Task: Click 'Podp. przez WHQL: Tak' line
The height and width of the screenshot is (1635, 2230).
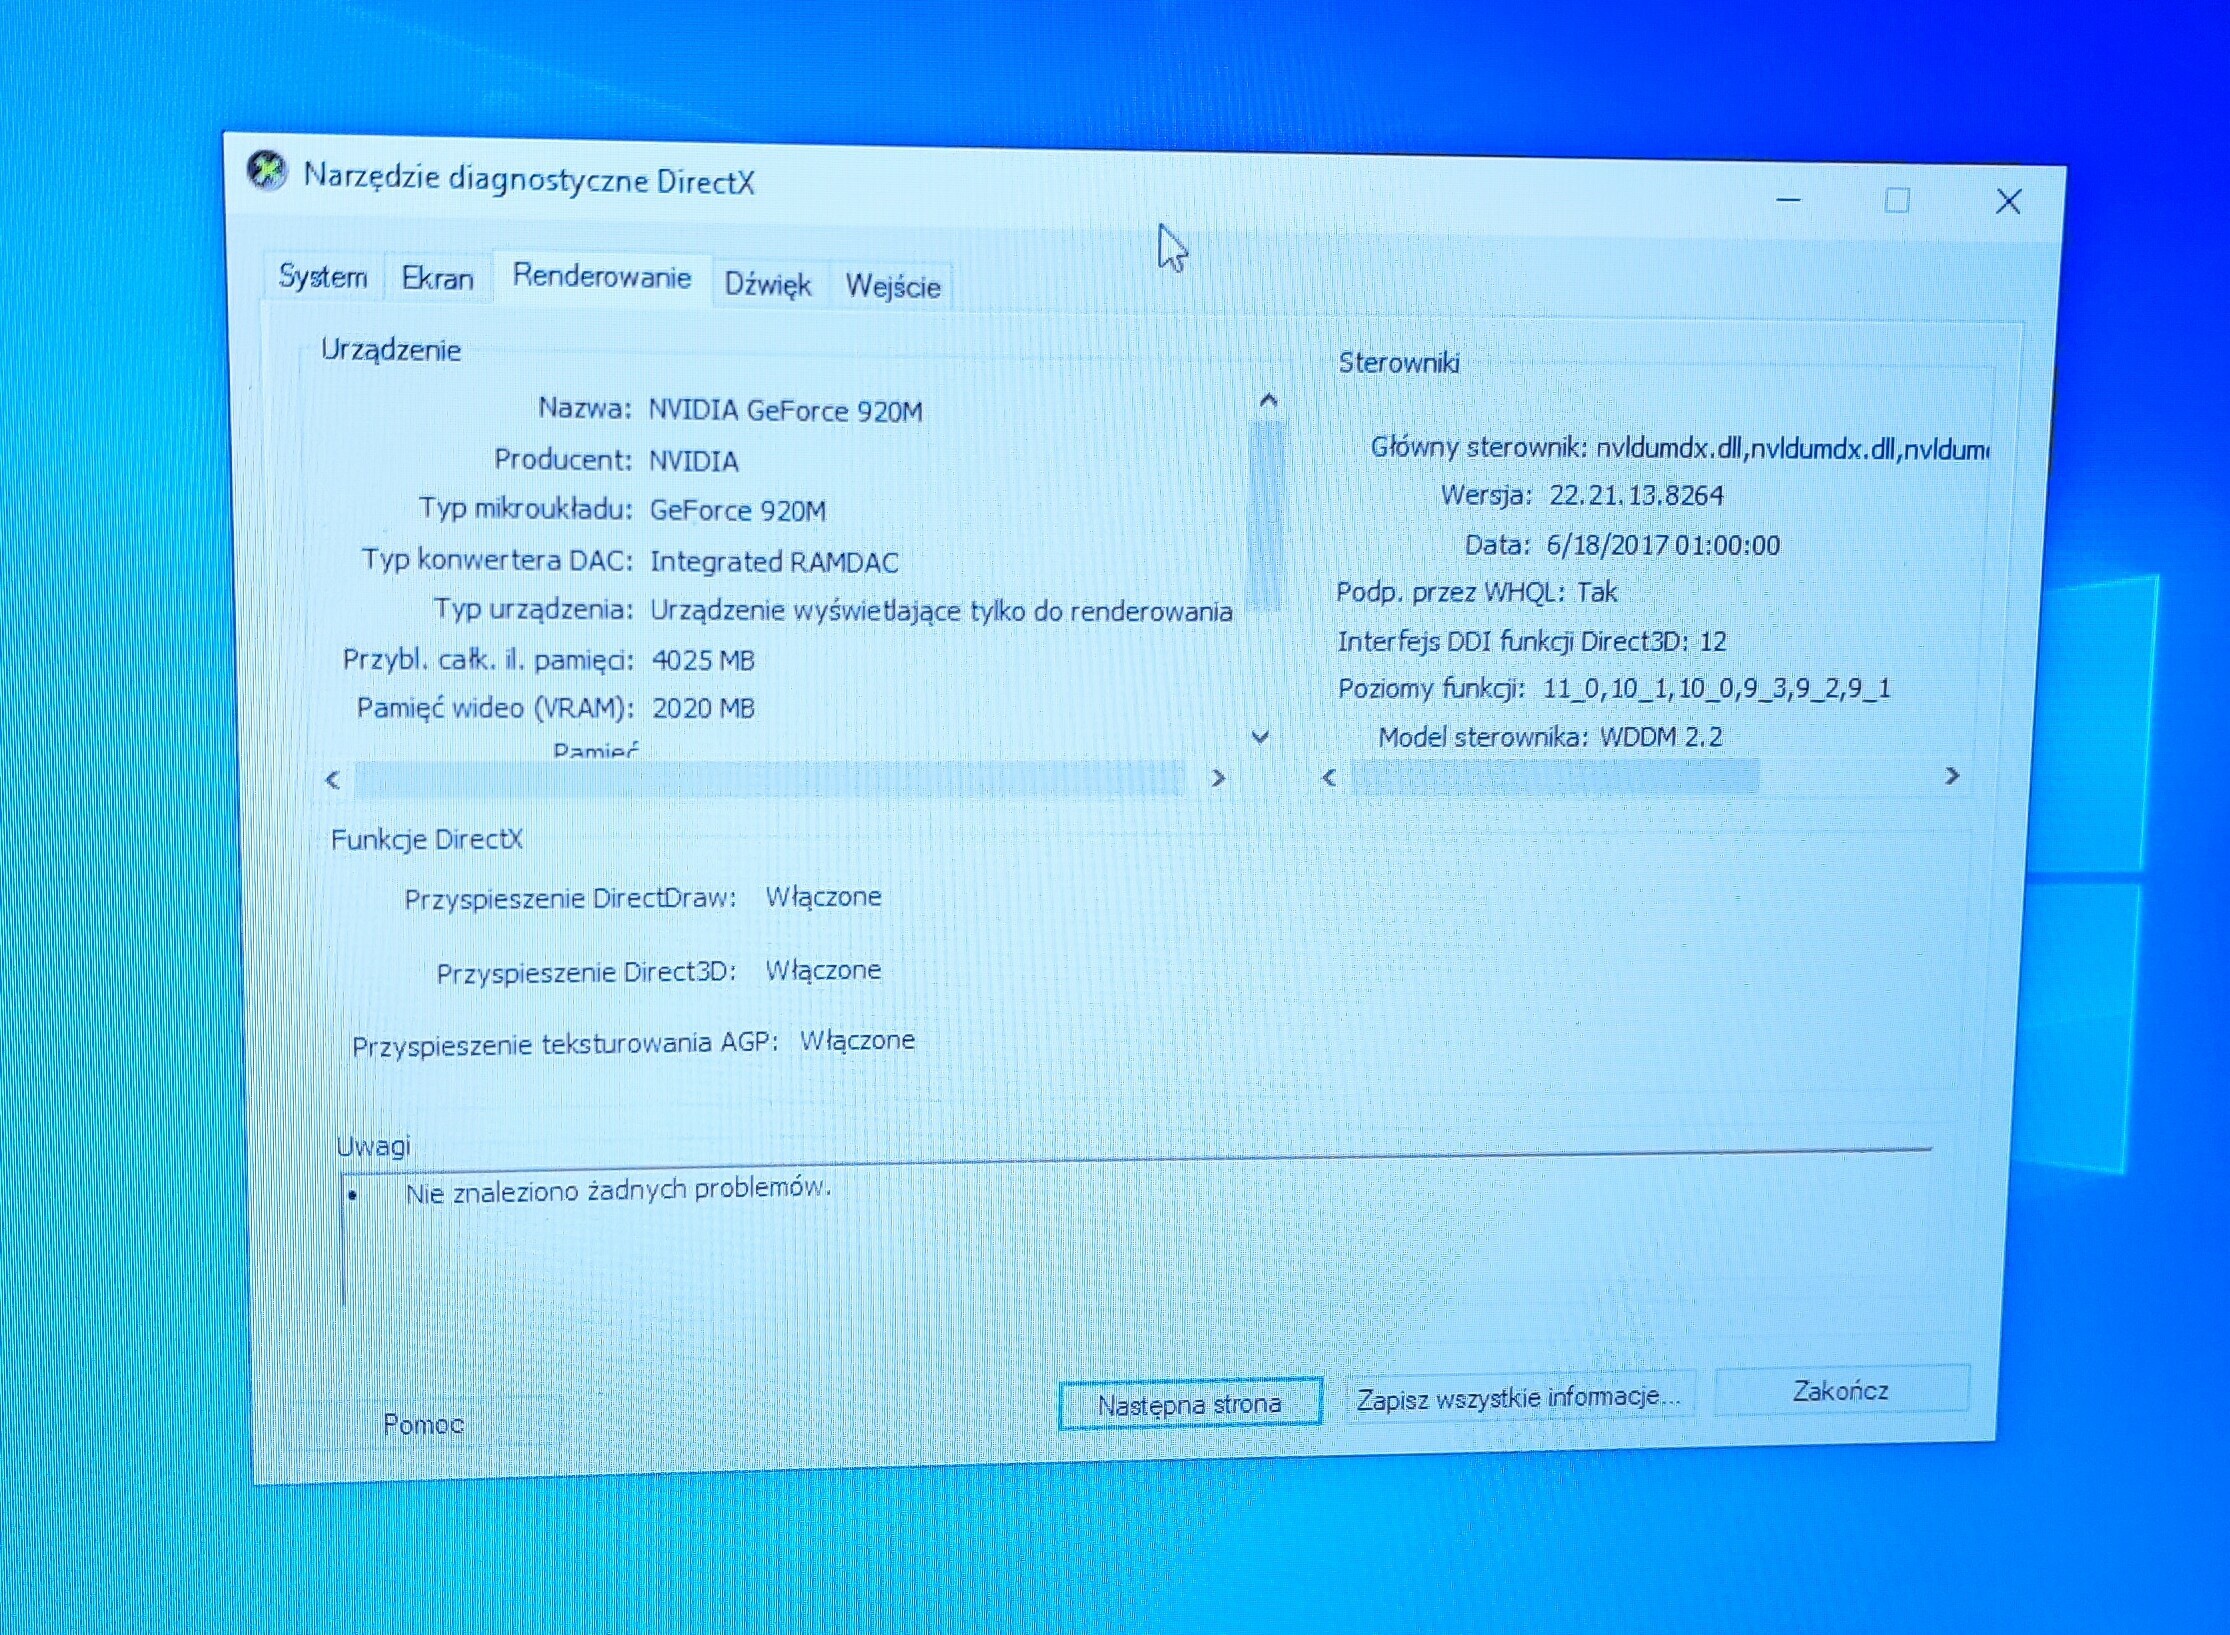Action: (1477, 592)
